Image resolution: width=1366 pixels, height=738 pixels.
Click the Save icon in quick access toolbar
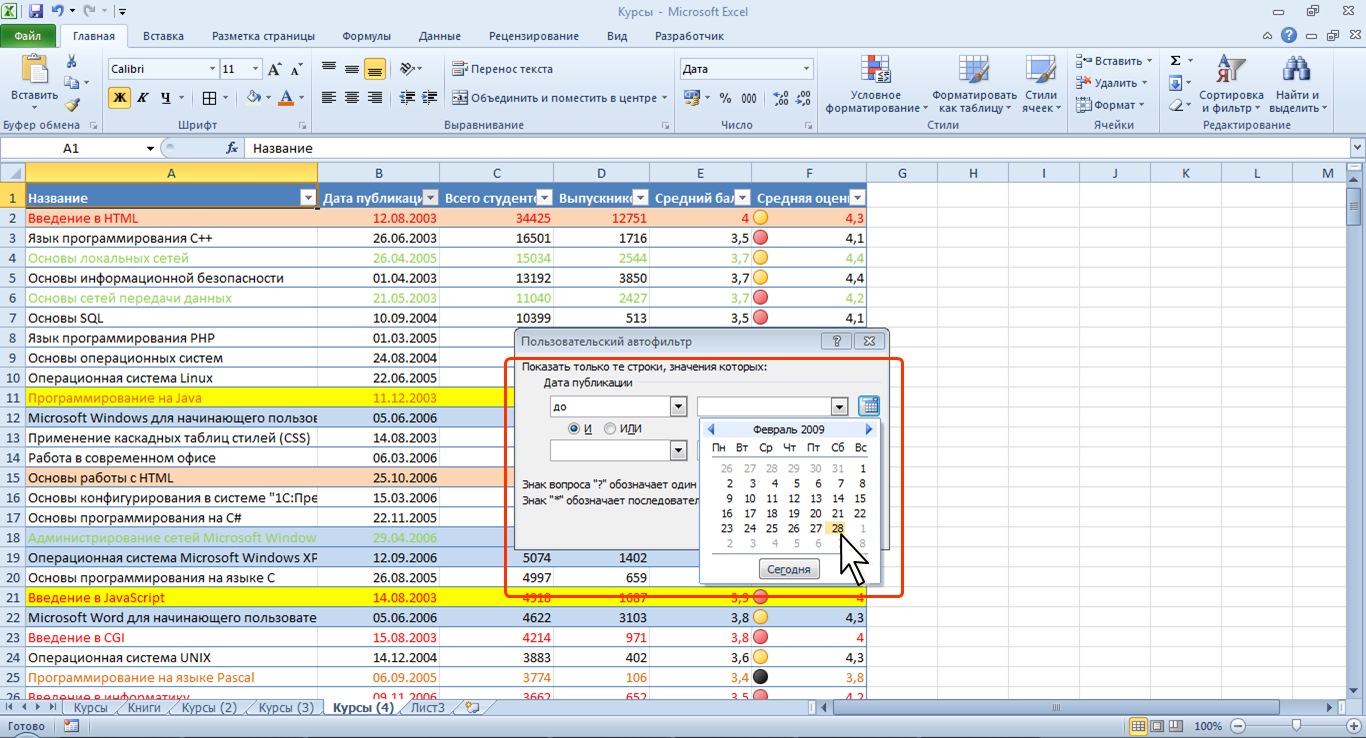coord(36,12)
